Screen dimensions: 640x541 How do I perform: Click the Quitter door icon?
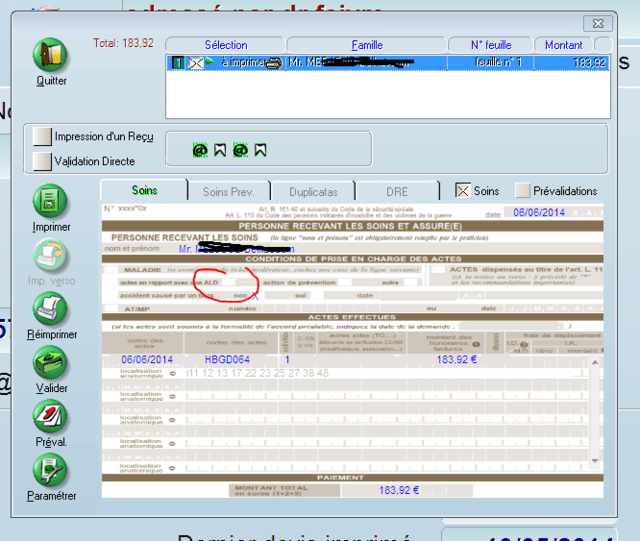(x=51, y=55)
